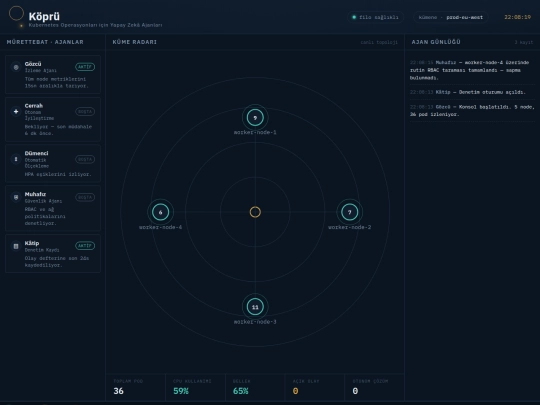
Task: Click the Otonom Çözüm value 0
Action: coord(355,391)
